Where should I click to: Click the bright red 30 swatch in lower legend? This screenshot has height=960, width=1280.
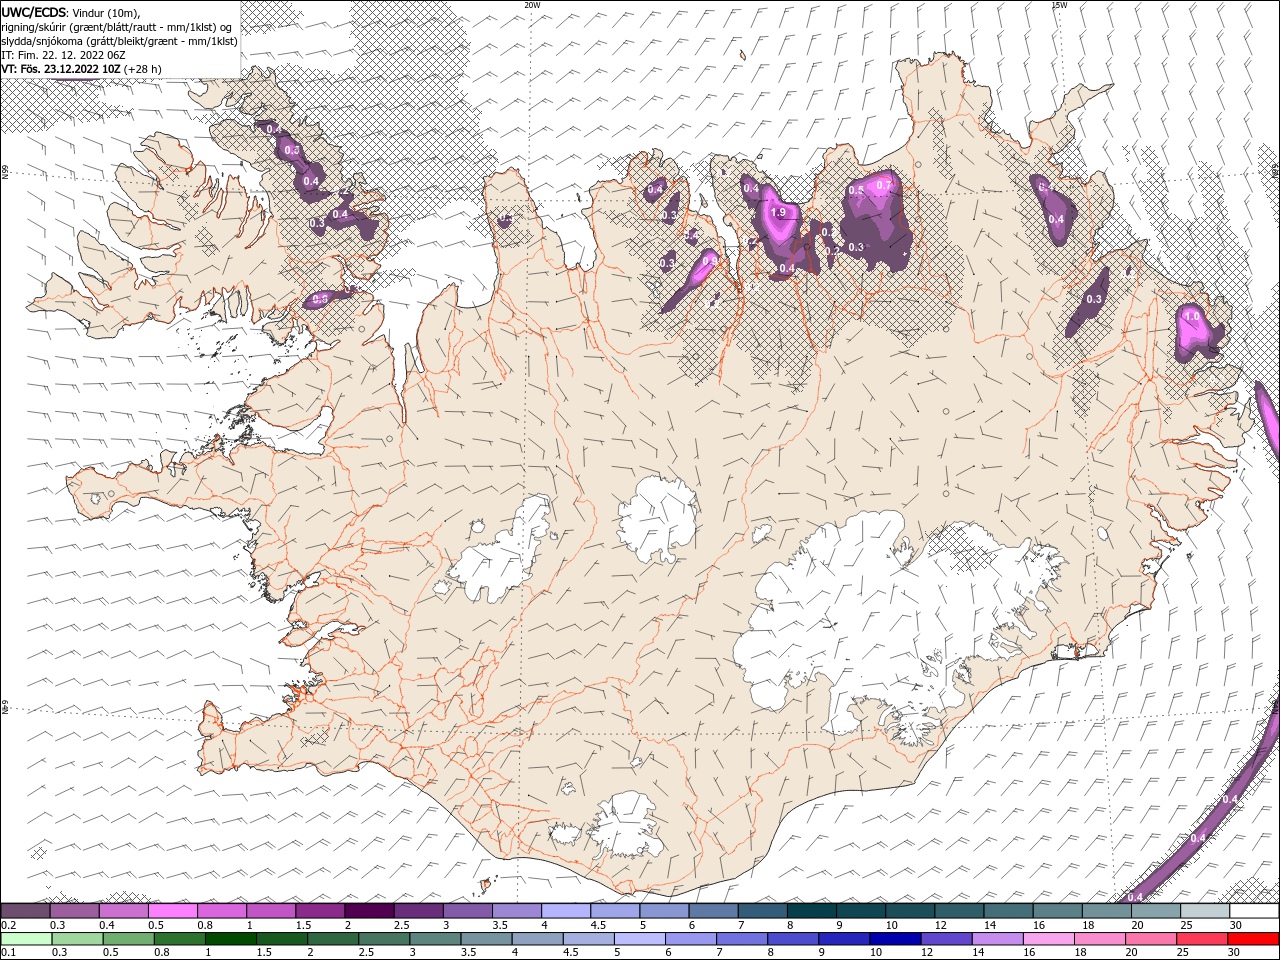pyautogui.click(x=1253, y=939)
